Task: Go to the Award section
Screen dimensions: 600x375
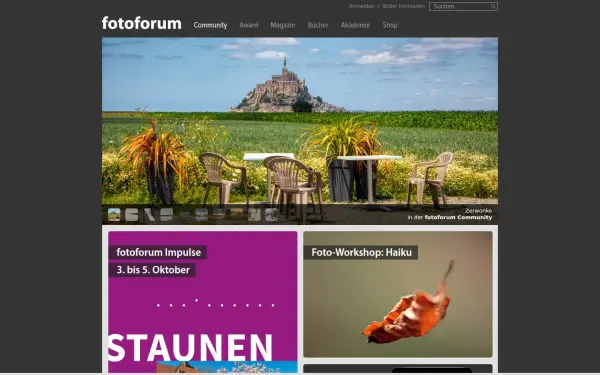Action: click(x=249, y=25)
